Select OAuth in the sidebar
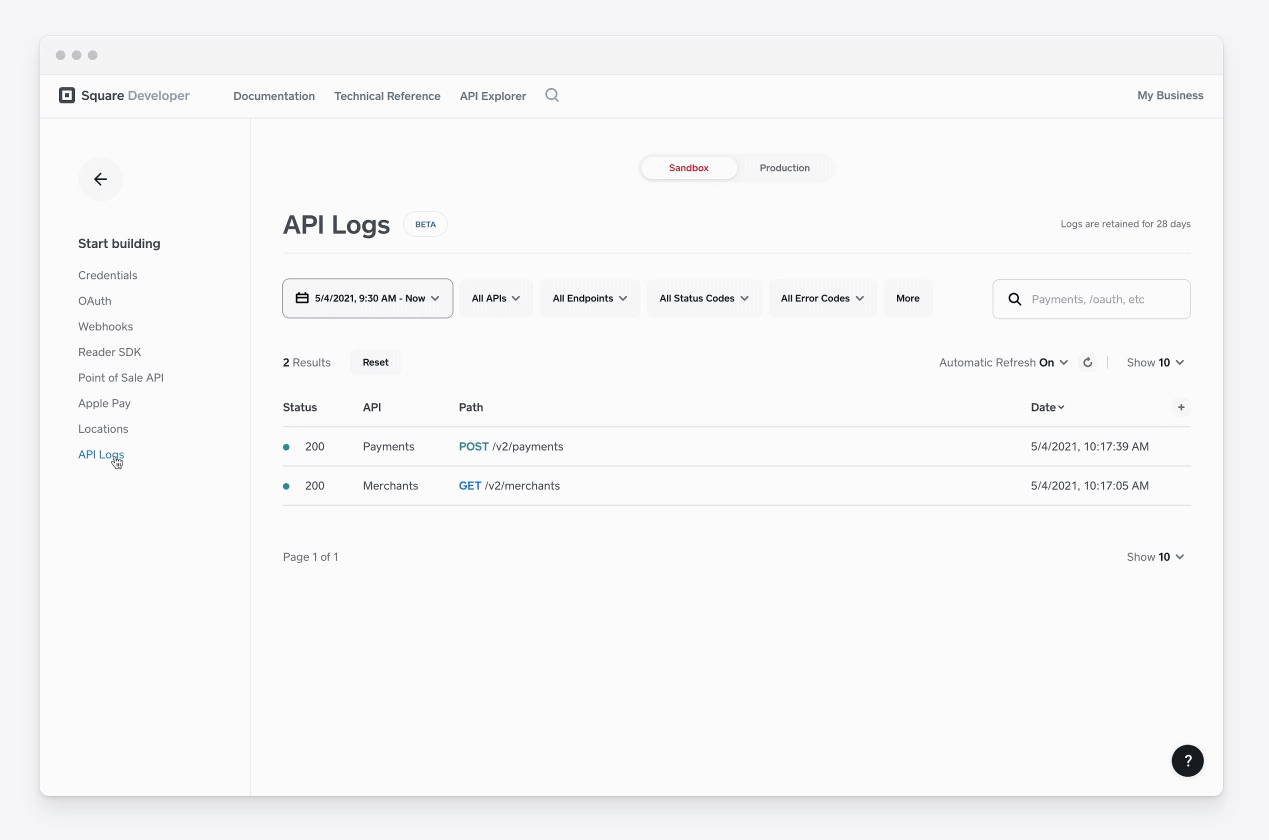 (95, 301)
